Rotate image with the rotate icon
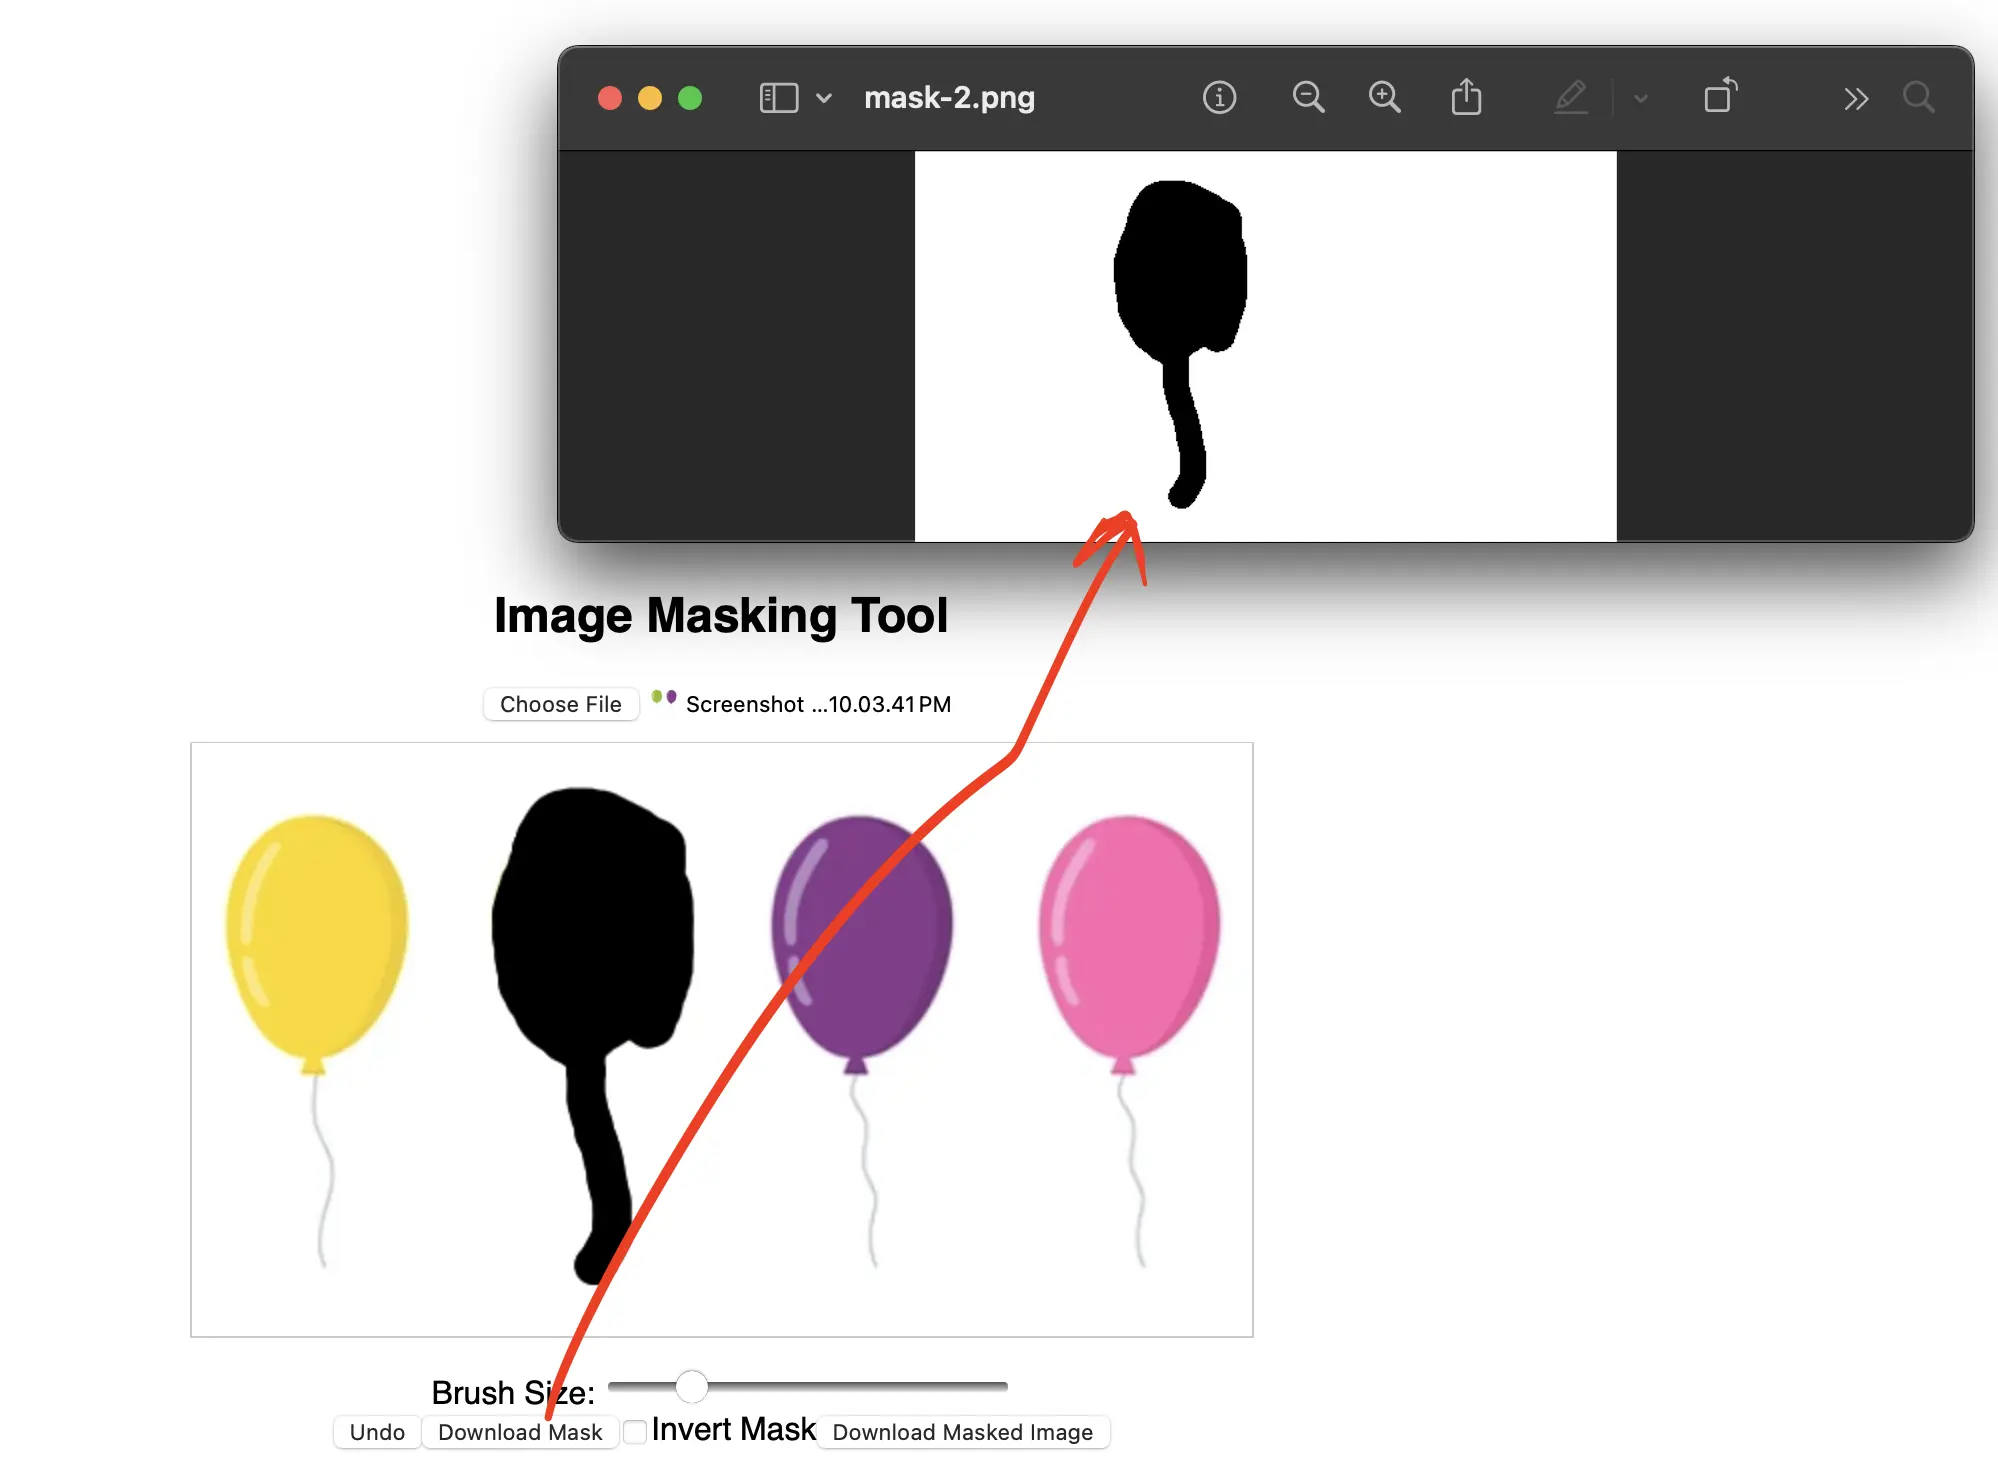Viewport: 1998px width, 1476px height. click(x=1720, y=97)
